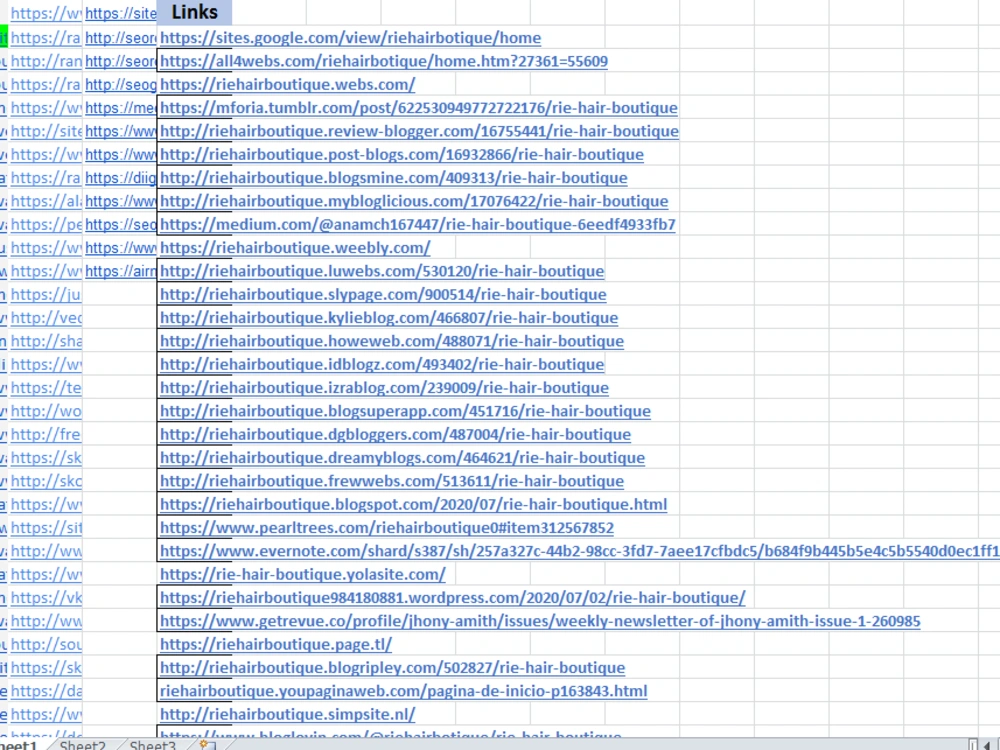Click the truncated https://ju link cell
This screenshot has width=1000, height=750.
click(x=46, y=294)
